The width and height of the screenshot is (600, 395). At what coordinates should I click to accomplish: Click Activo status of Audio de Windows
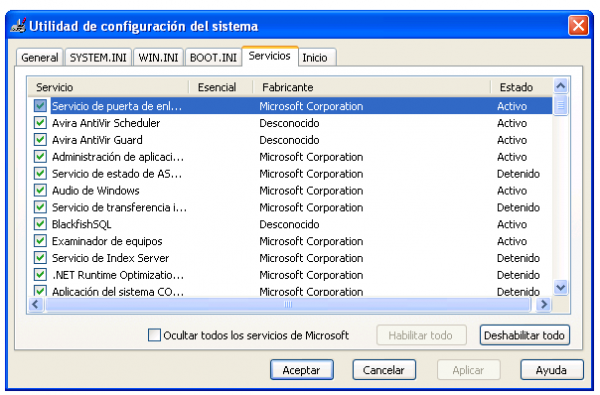[x=512, y=190]
